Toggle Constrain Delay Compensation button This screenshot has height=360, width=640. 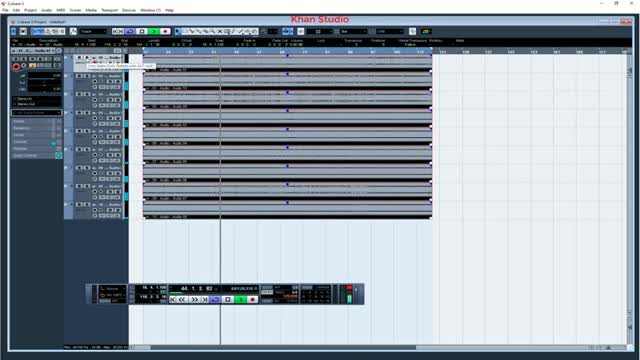coord(23,31)
